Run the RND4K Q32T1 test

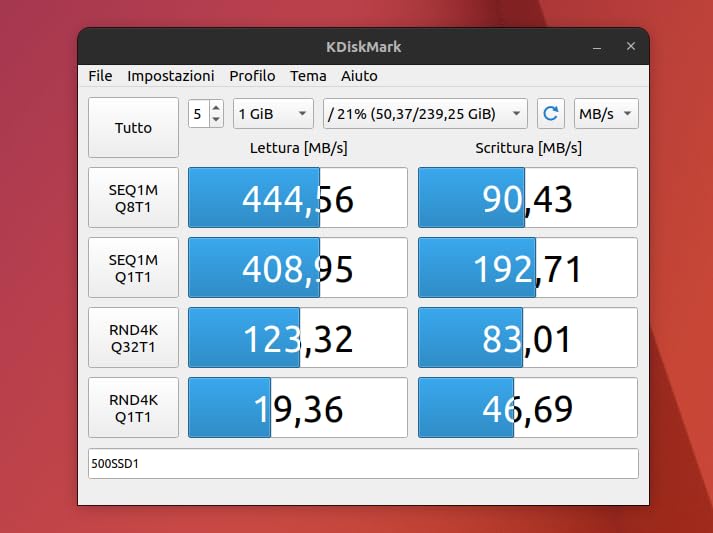pyautogui.click(x=133, y=338)
